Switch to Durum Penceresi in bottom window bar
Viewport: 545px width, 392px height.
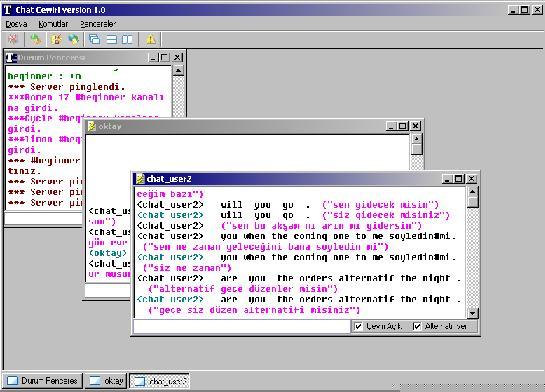click(x=43, y=381)
